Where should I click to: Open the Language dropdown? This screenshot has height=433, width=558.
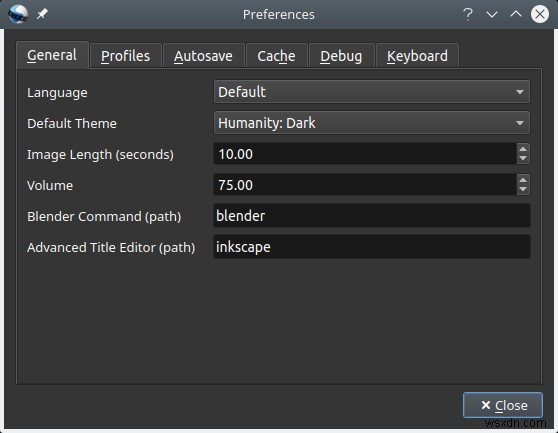point(372,92)
